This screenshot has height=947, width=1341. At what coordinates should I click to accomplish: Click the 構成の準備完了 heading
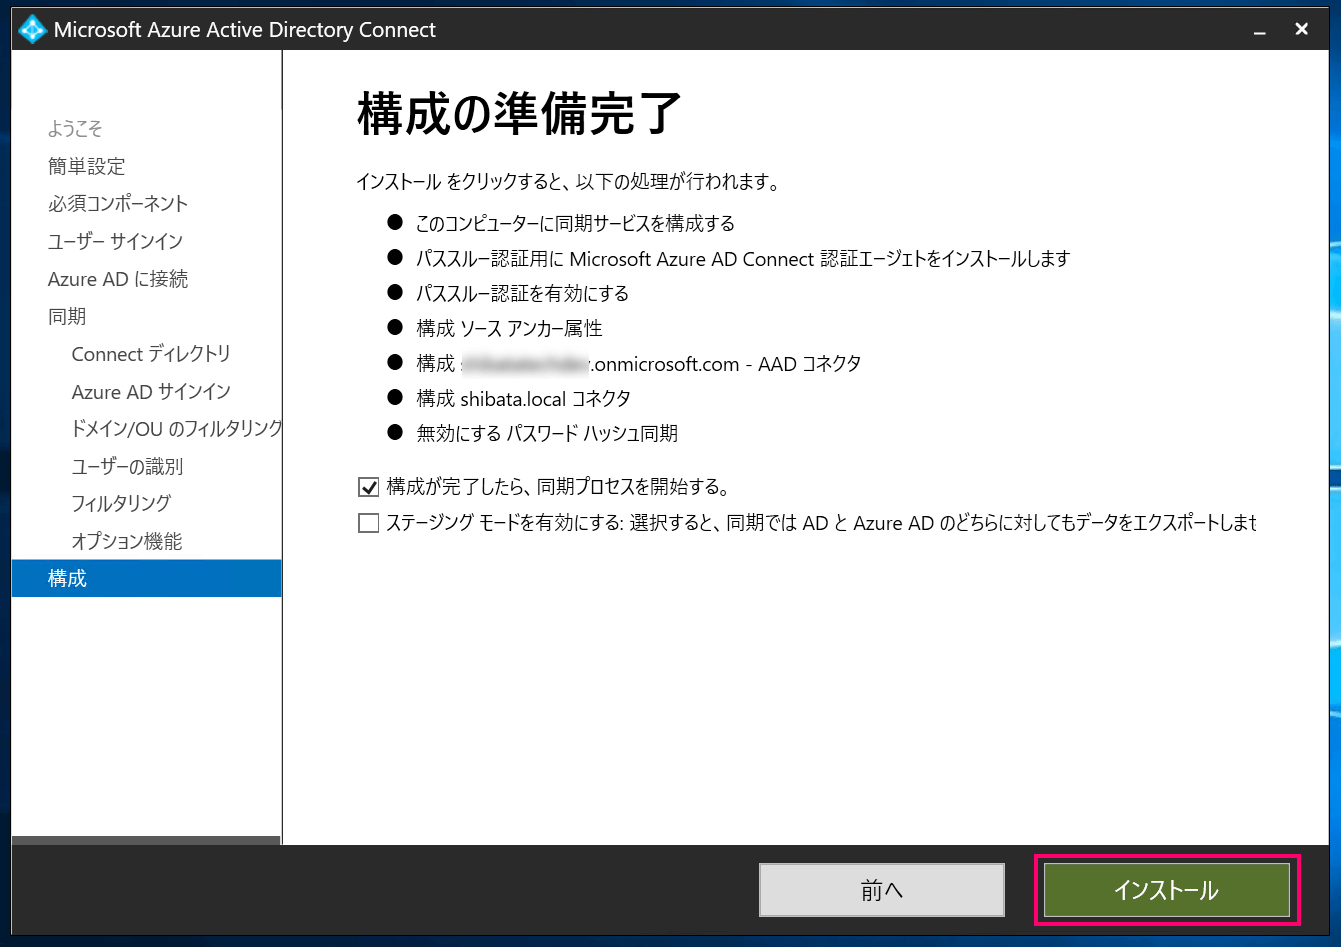[x=519, y=114]
